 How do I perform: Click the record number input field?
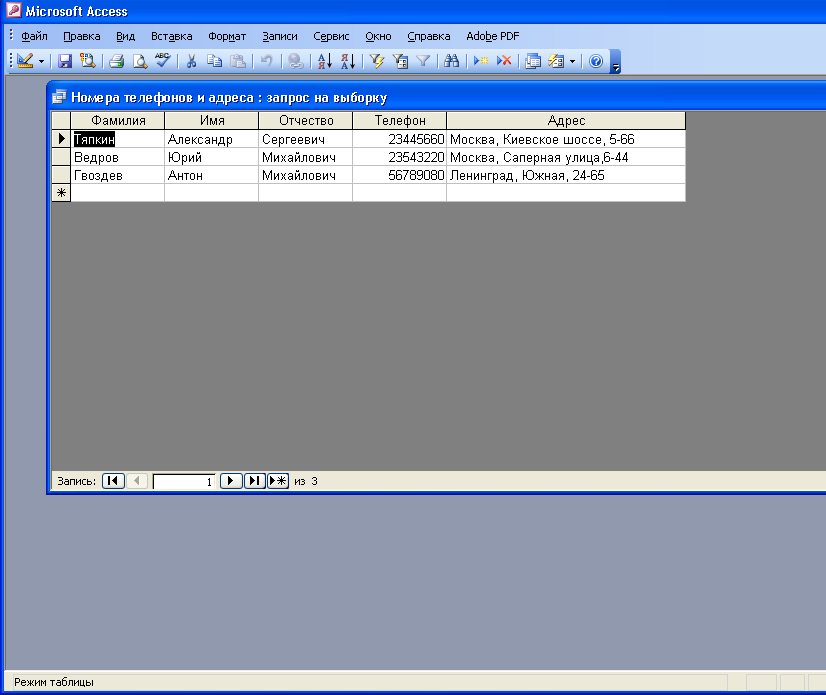tap(184, 481)
